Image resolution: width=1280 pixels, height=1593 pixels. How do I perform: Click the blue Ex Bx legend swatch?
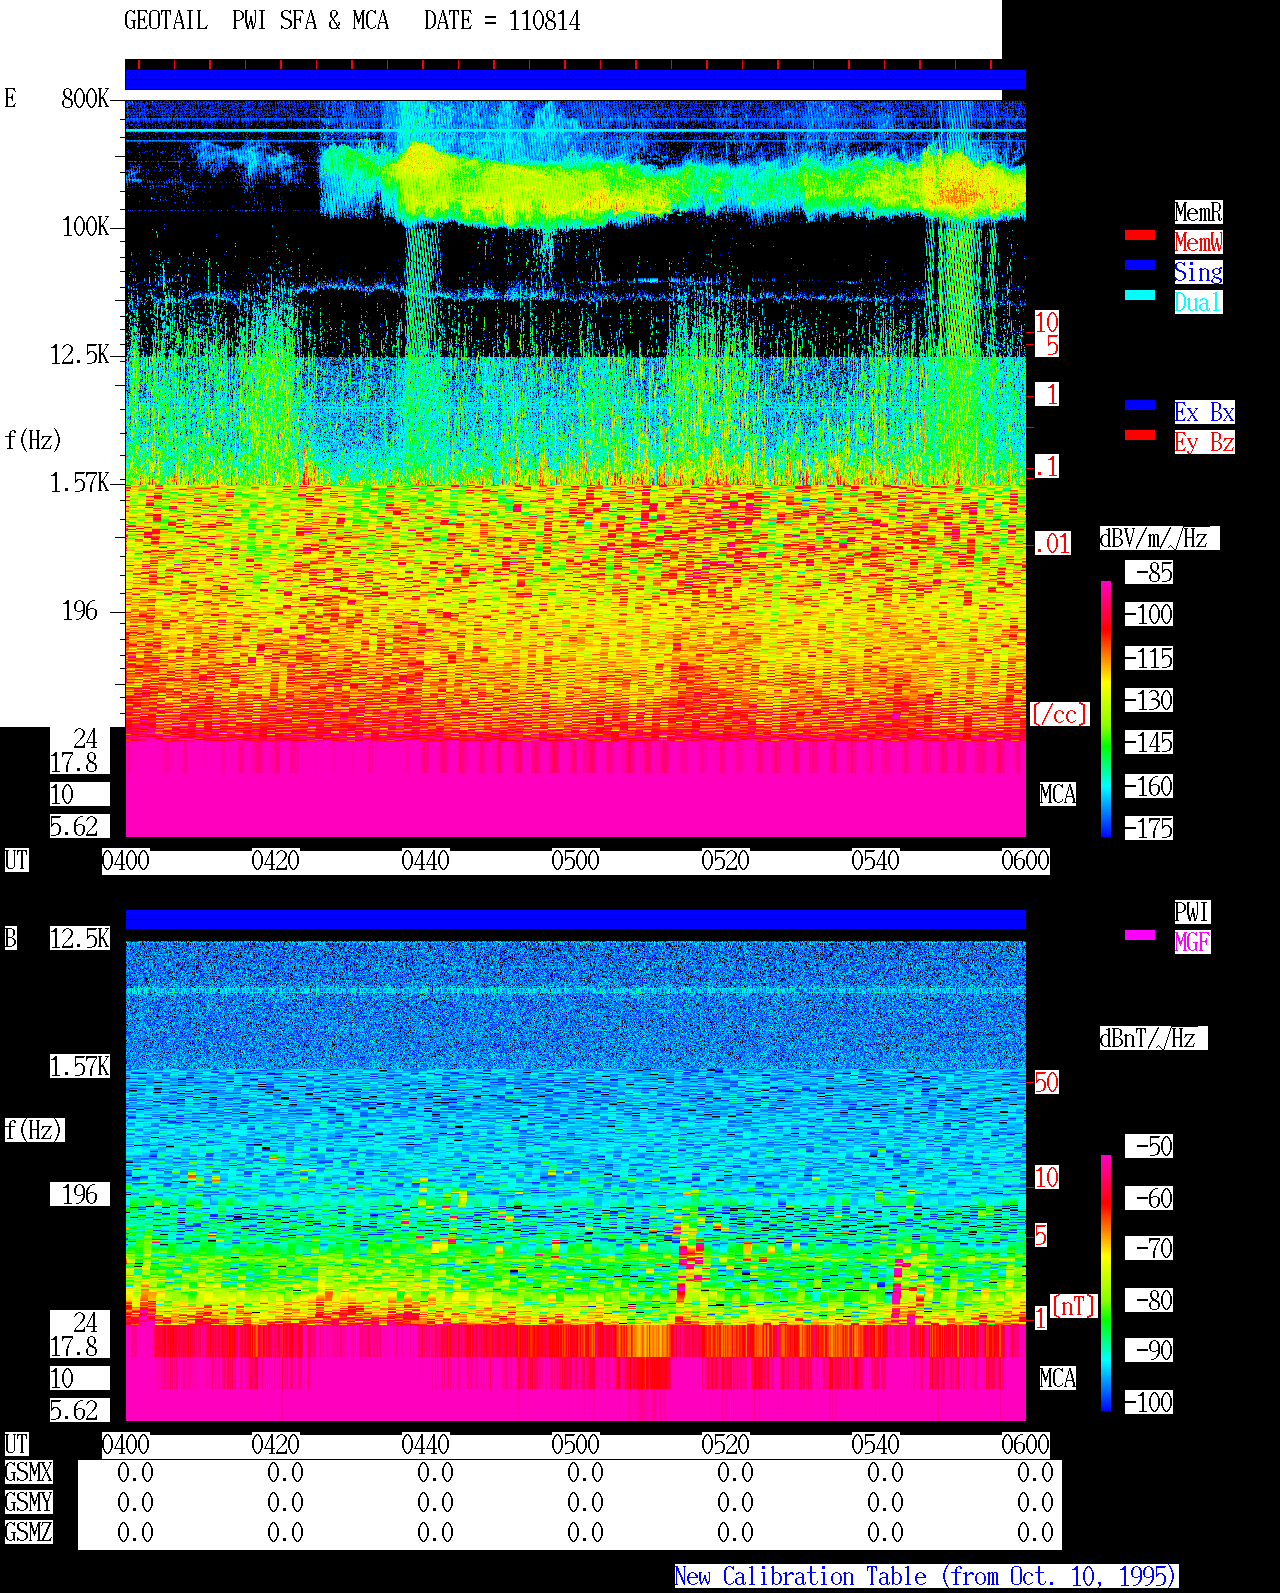[1140, 406]
